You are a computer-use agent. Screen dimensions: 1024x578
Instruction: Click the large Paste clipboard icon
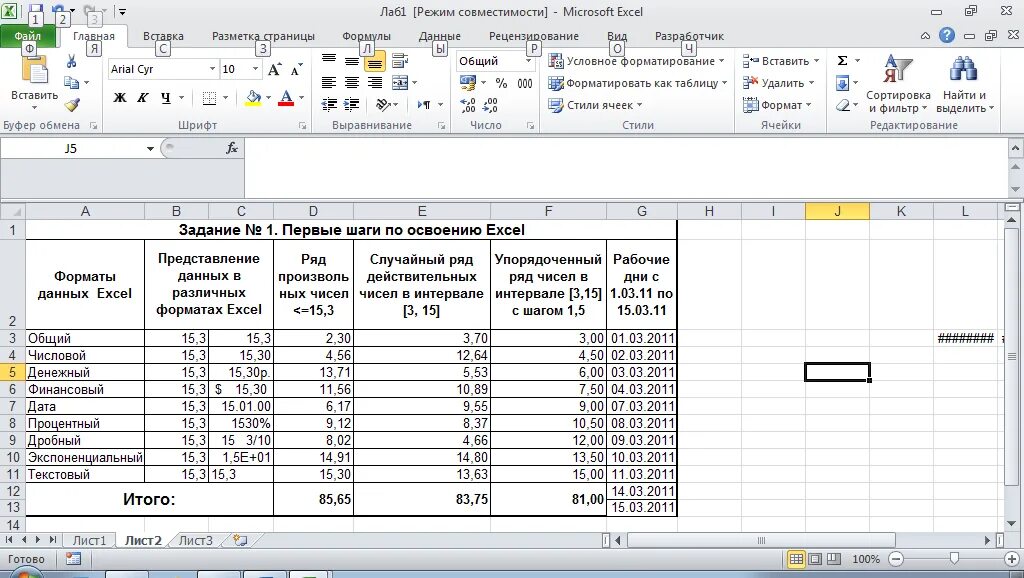(34, 71)
